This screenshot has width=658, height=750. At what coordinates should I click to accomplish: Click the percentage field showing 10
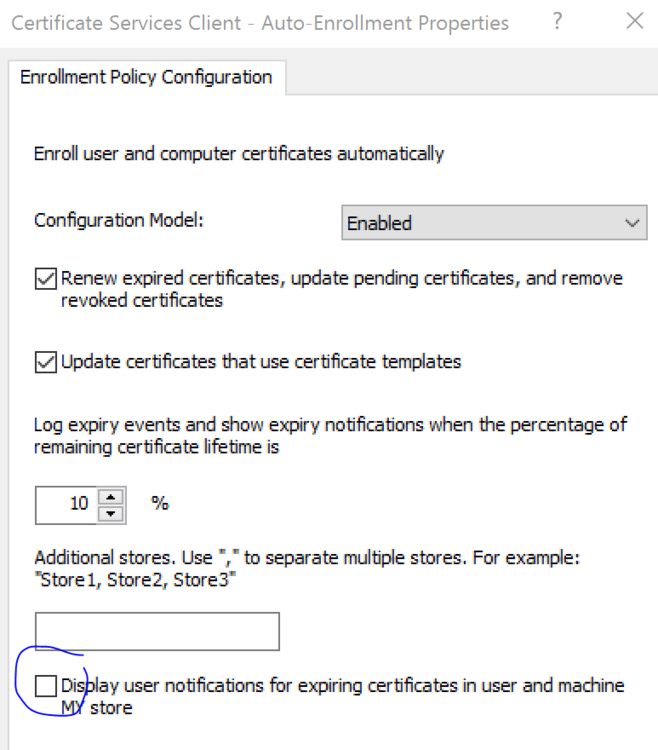68,504
